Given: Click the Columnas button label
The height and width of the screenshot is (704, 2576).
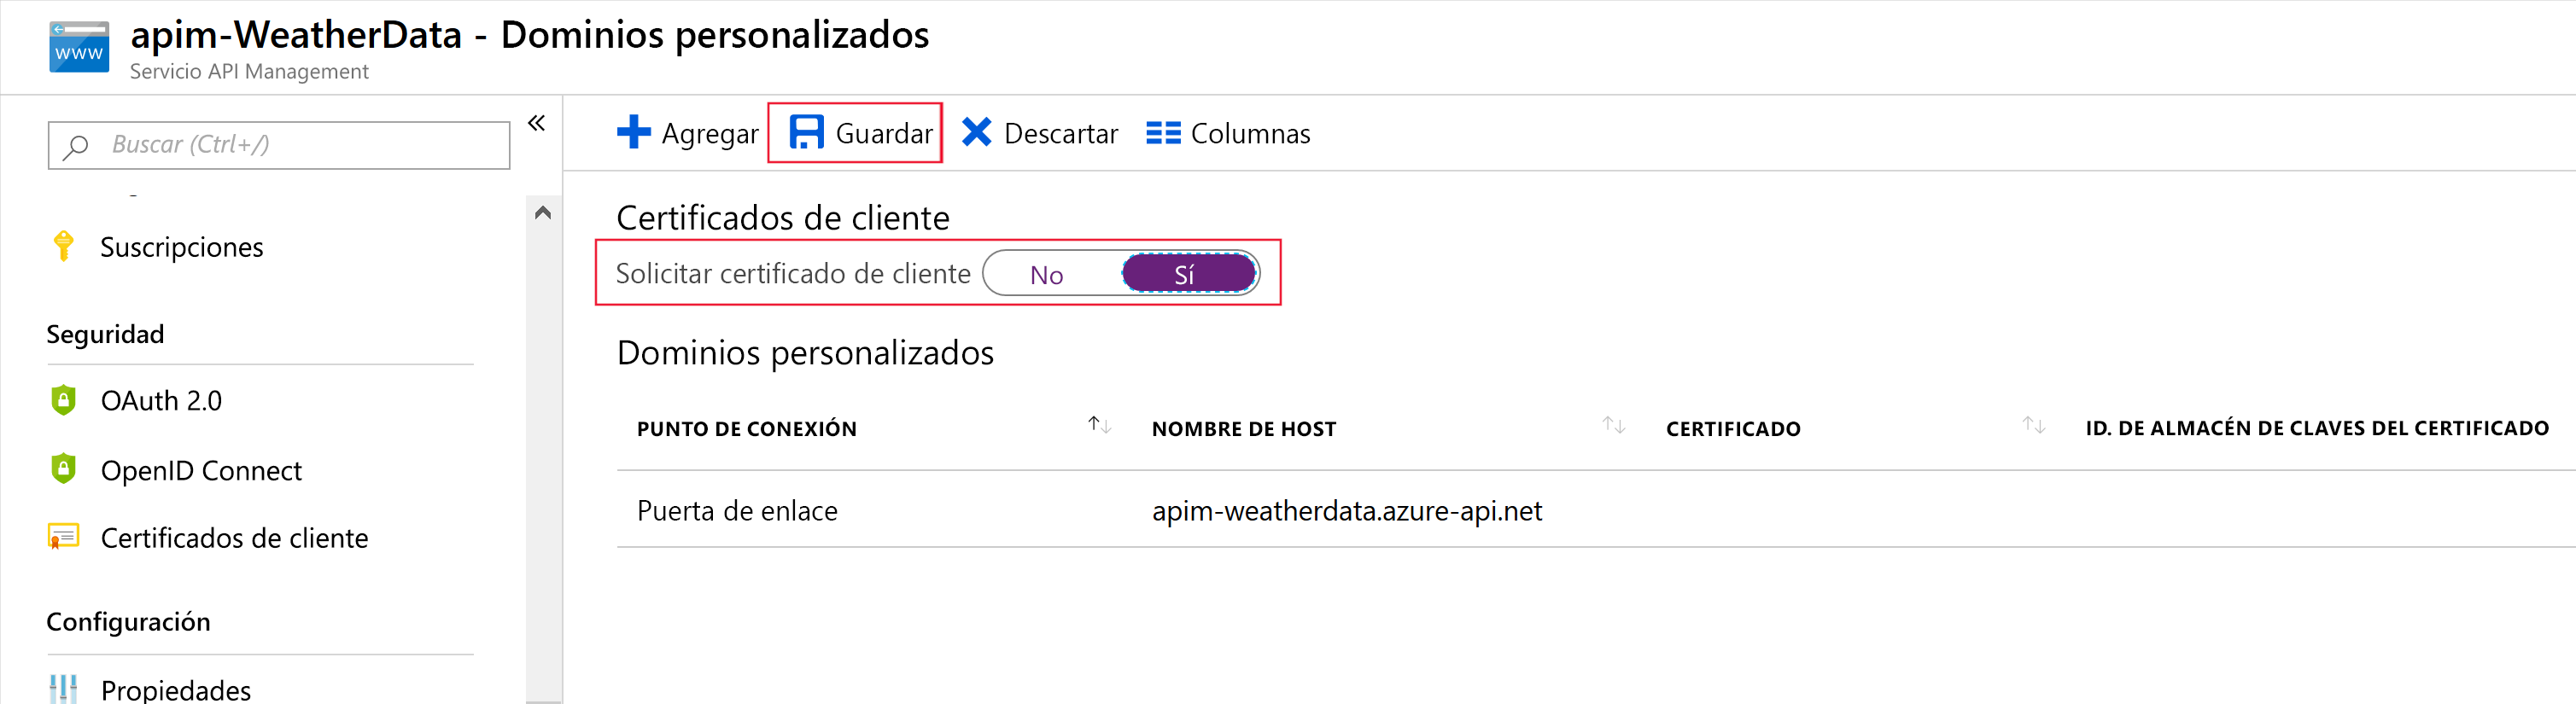Looking at the screenshot, I should pyautogui.click(x=1250, y=133).
